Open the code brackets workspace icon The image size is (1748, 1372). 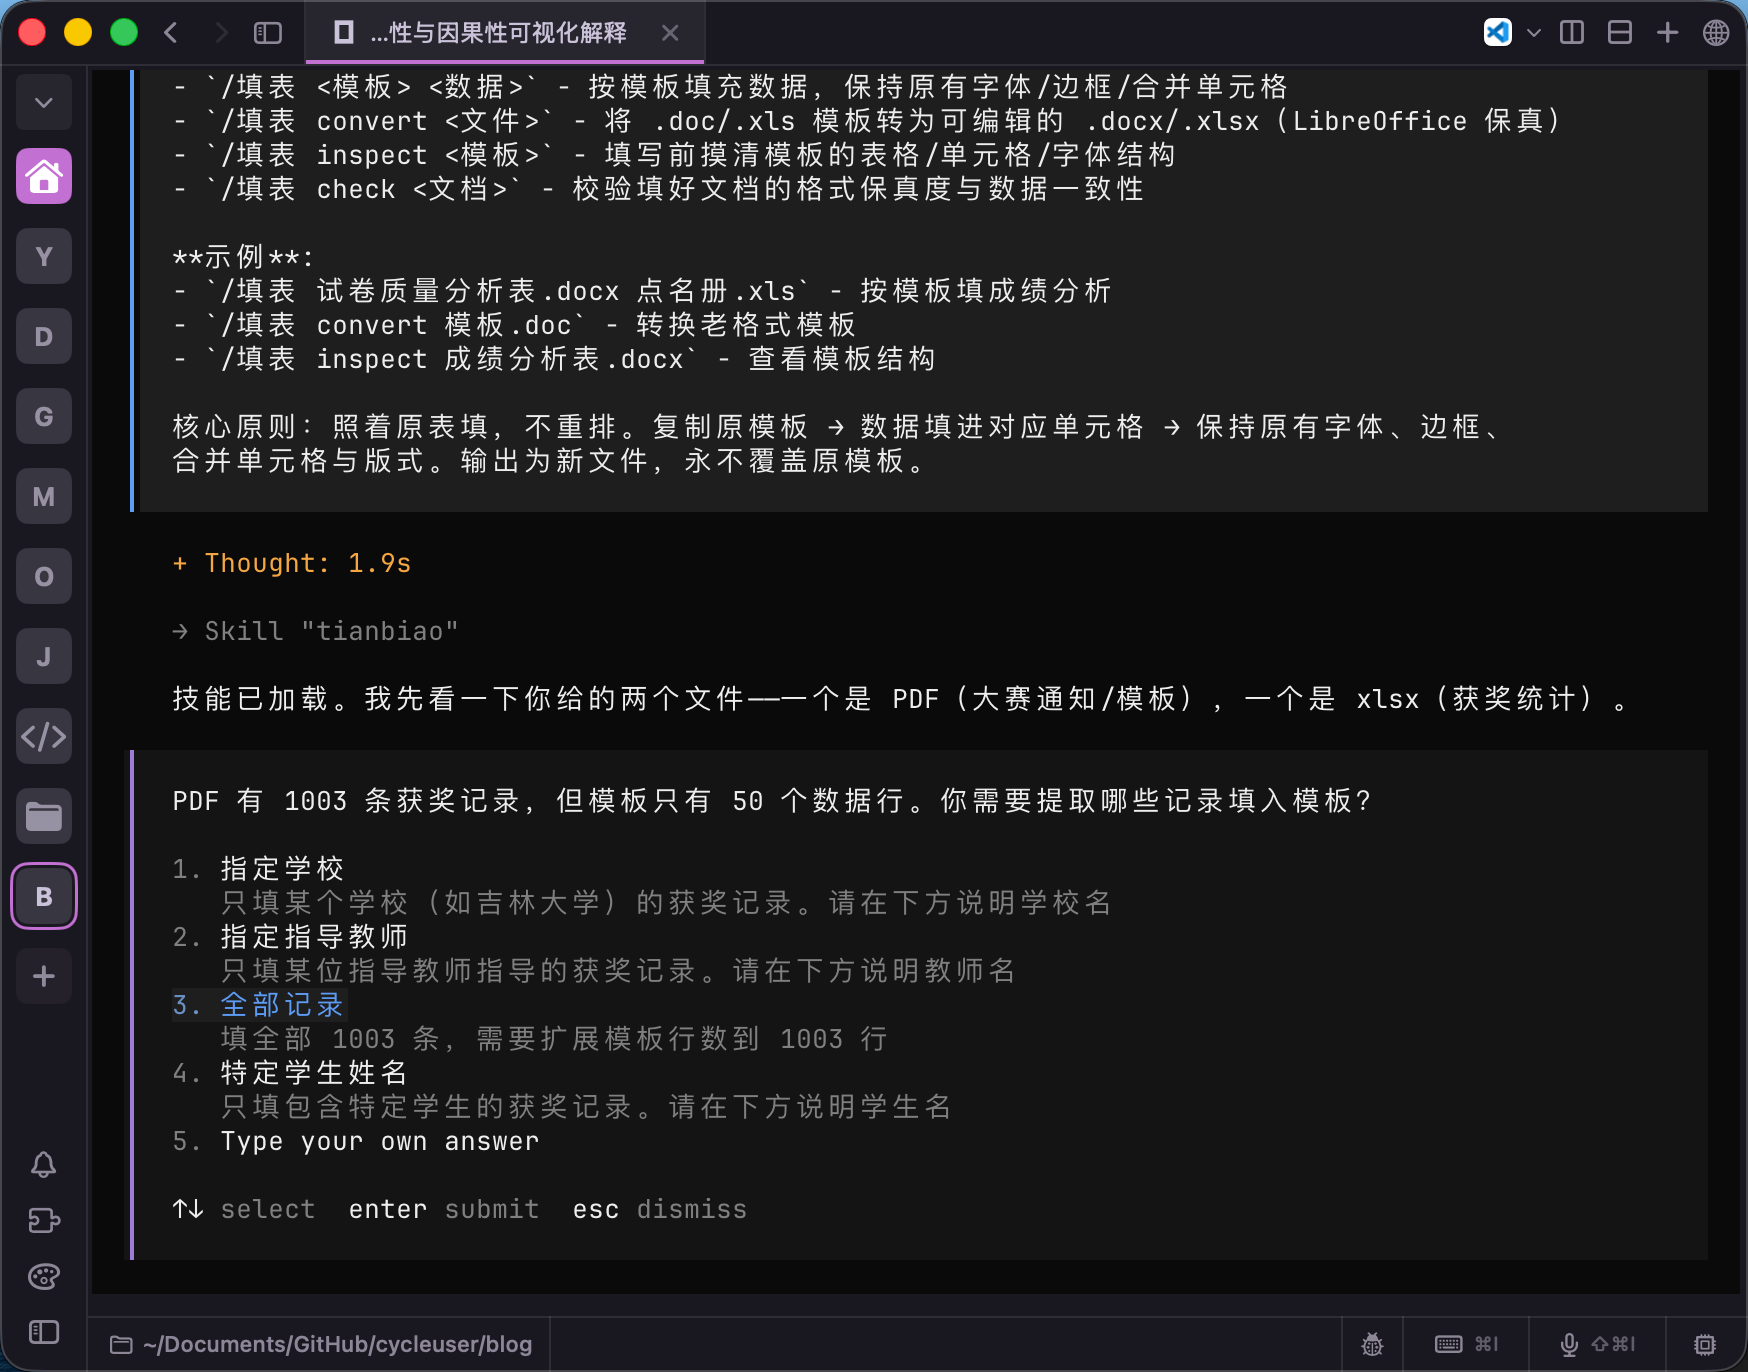click(x=44, y=737)
